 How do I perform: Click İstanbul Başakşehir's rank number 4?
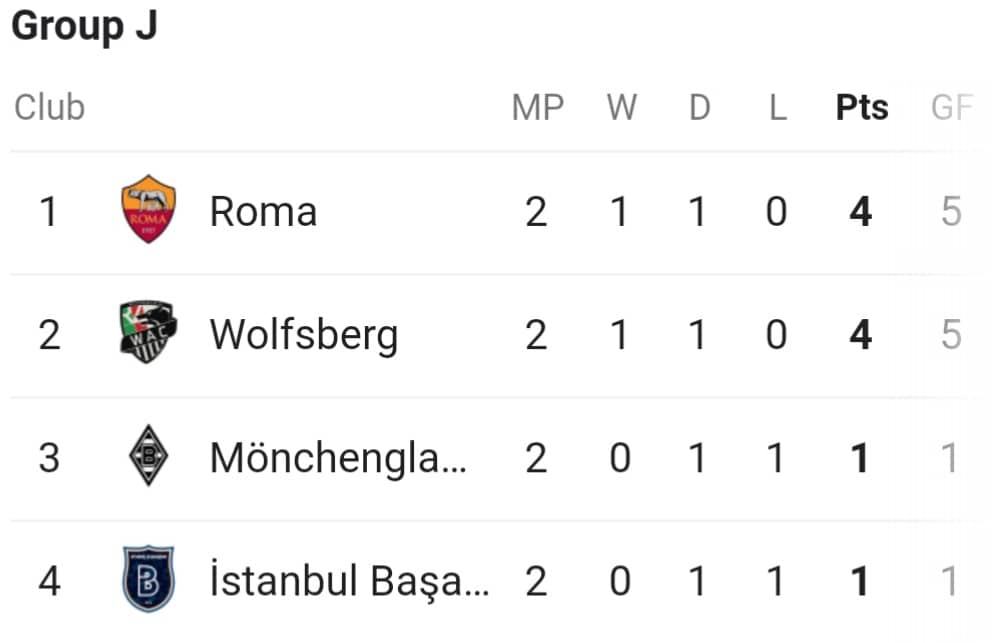(x=49, y=581)
